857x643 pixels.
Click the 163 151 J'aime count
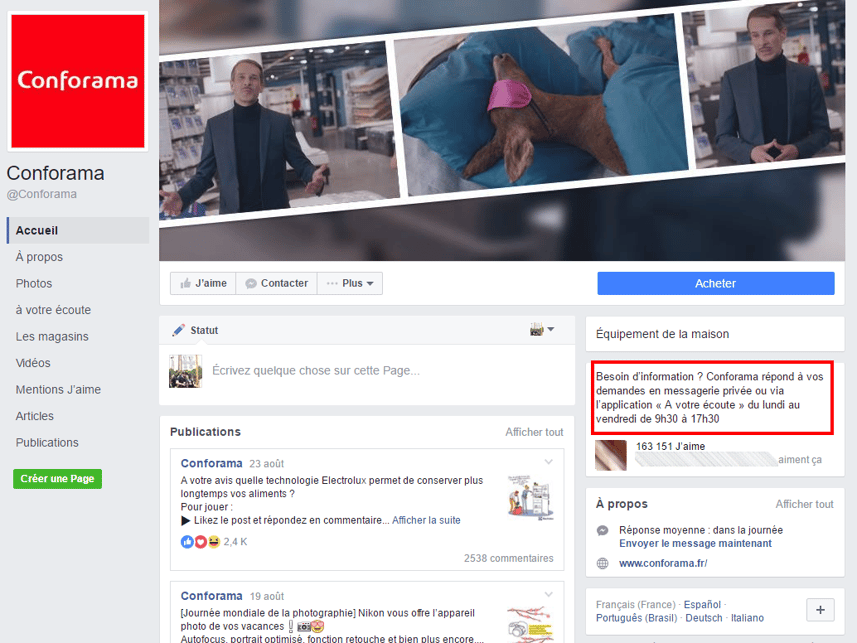coord(670,446)
